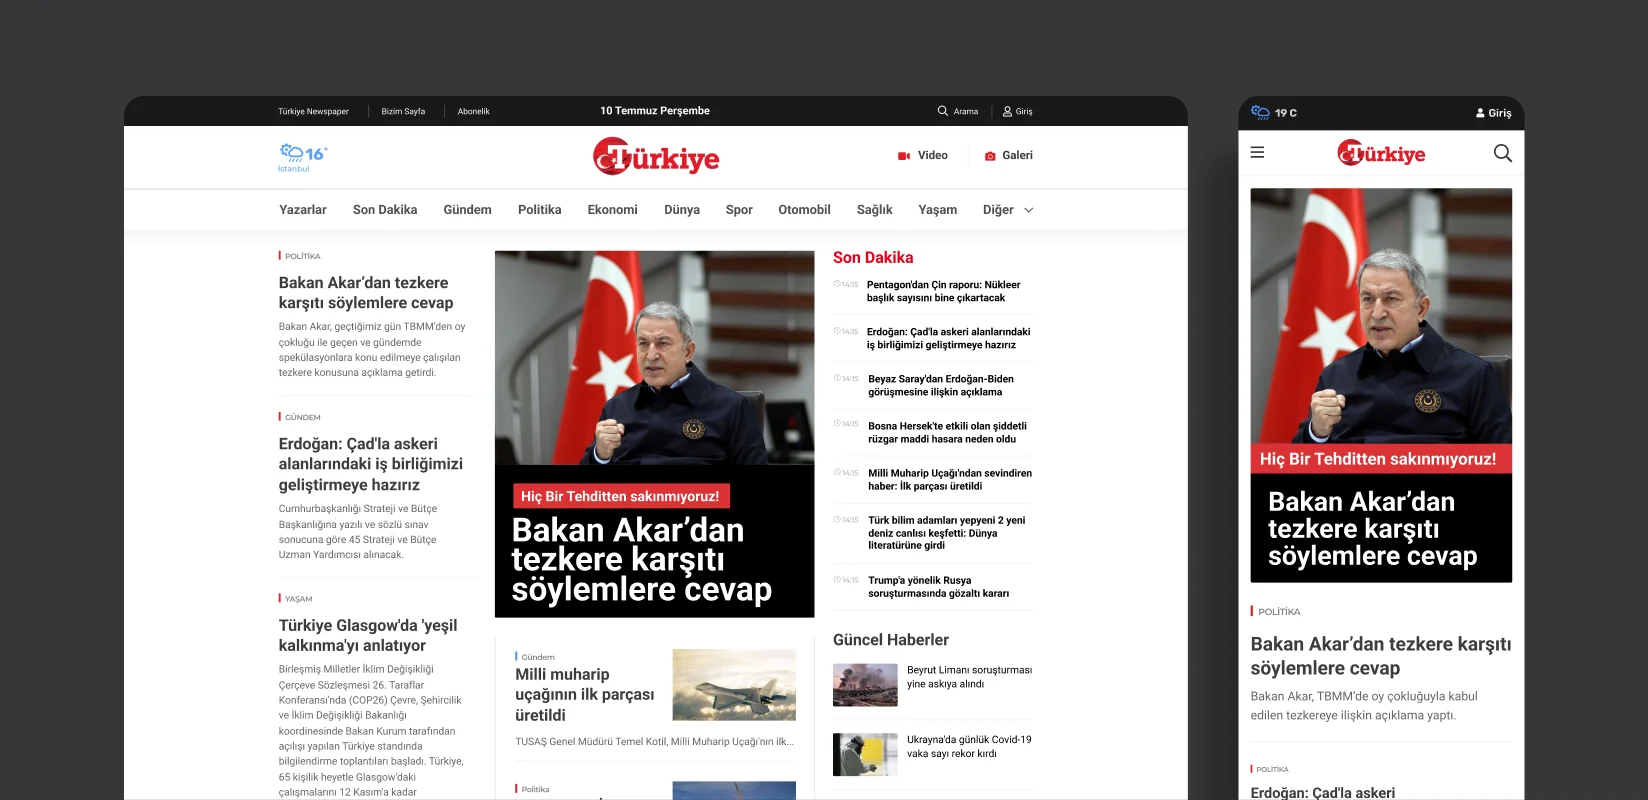Open headline 'Erdoğan: Çad'la askeri alanlarındaki' in left column

click(x=371, y=464)
